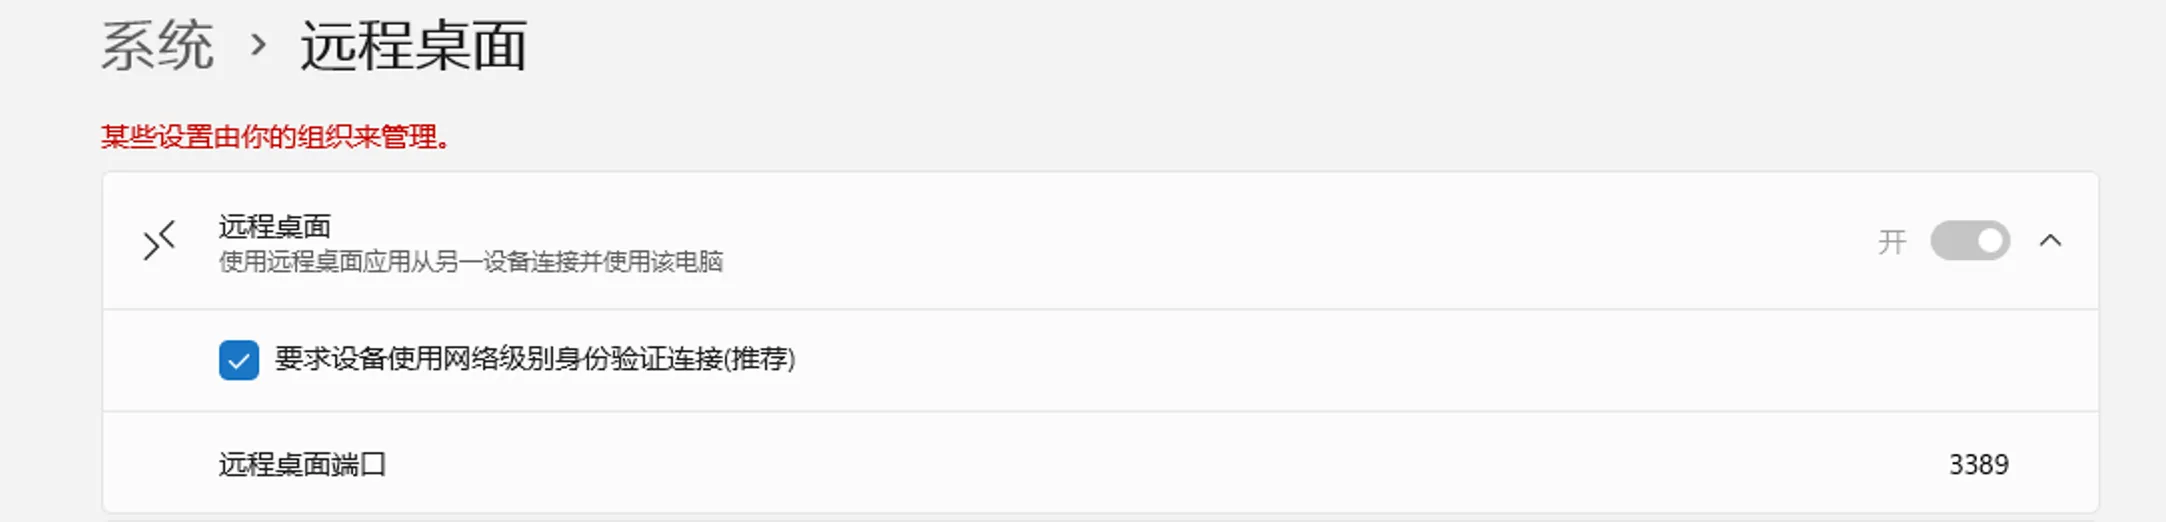Click the white checkmark in blue box
This screenshot has height=522, width=2166.
(239, 361)
